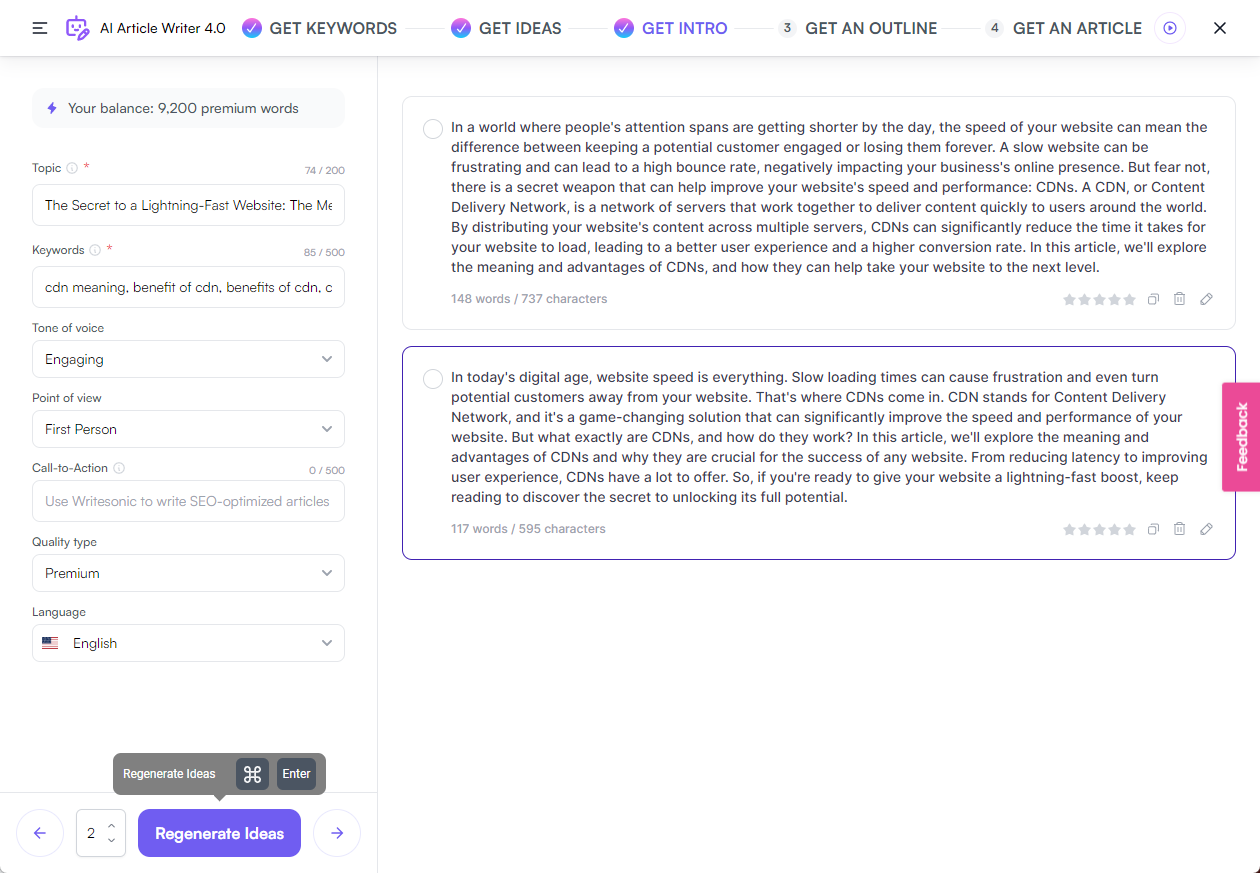Delete the first intro with trash icon

click(1179, 299)
